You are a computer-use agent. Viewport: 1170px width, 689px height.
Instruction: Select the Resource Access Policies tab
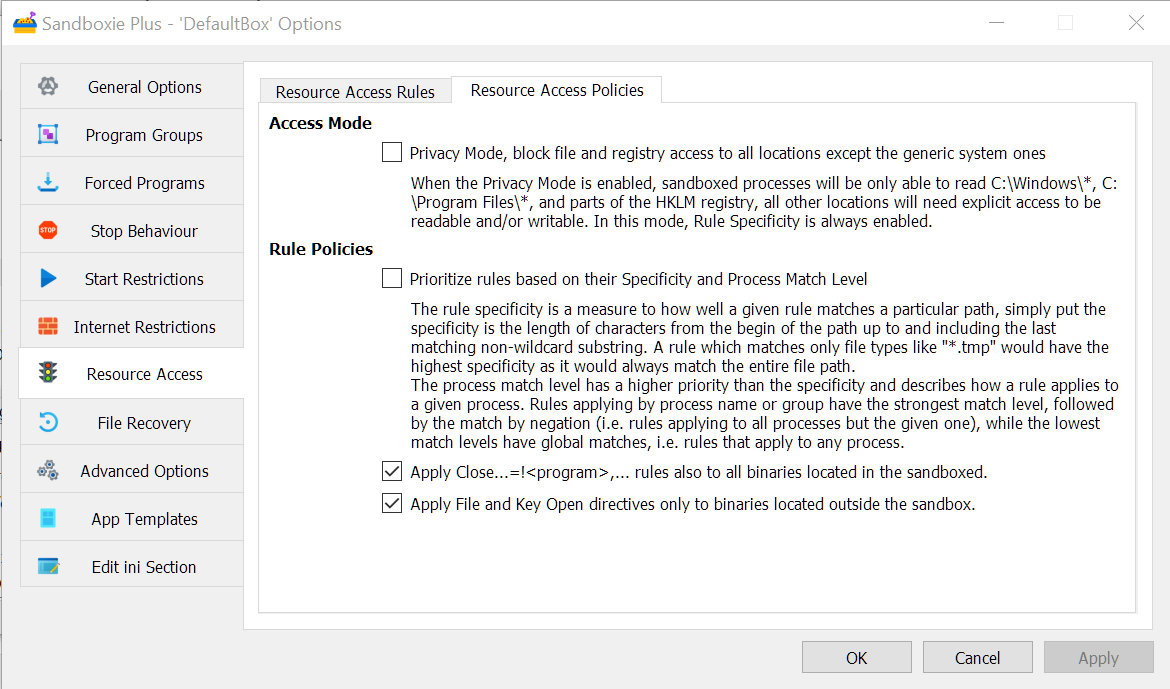(557, 90)
